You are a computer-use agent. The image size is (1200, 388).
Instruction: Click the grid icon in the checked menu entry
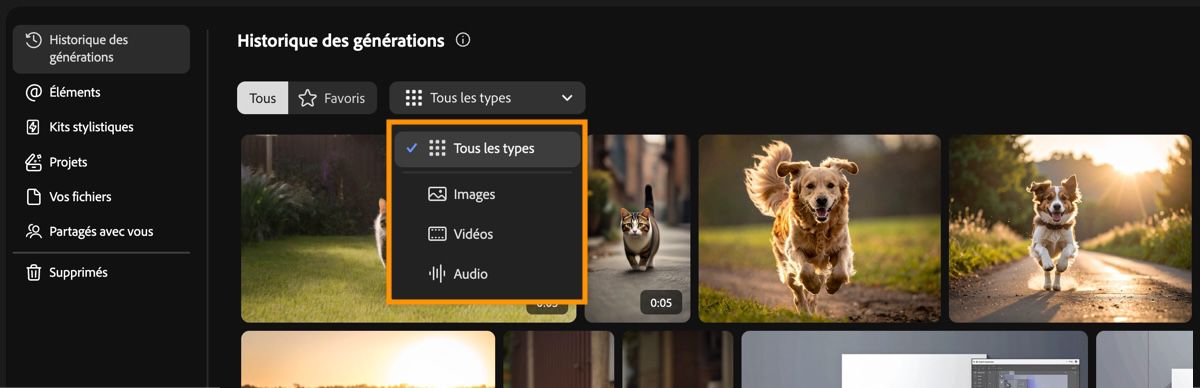pos(437,148)
